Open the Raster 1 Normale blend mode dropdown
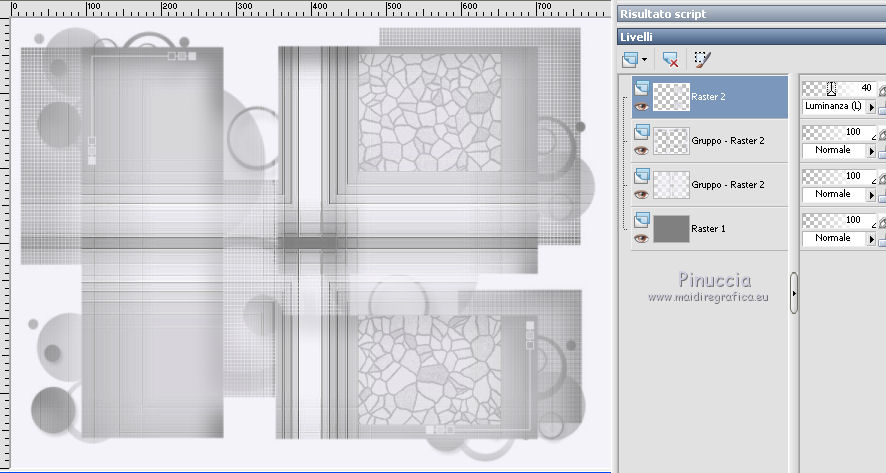The height and width of the screenshot is (473, 886). click(x=871, y=239)
